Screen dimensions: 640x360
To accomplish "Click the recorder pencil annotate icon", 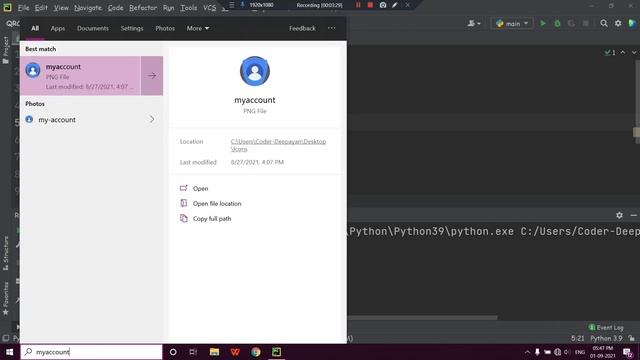I will (x=395, y=5).
